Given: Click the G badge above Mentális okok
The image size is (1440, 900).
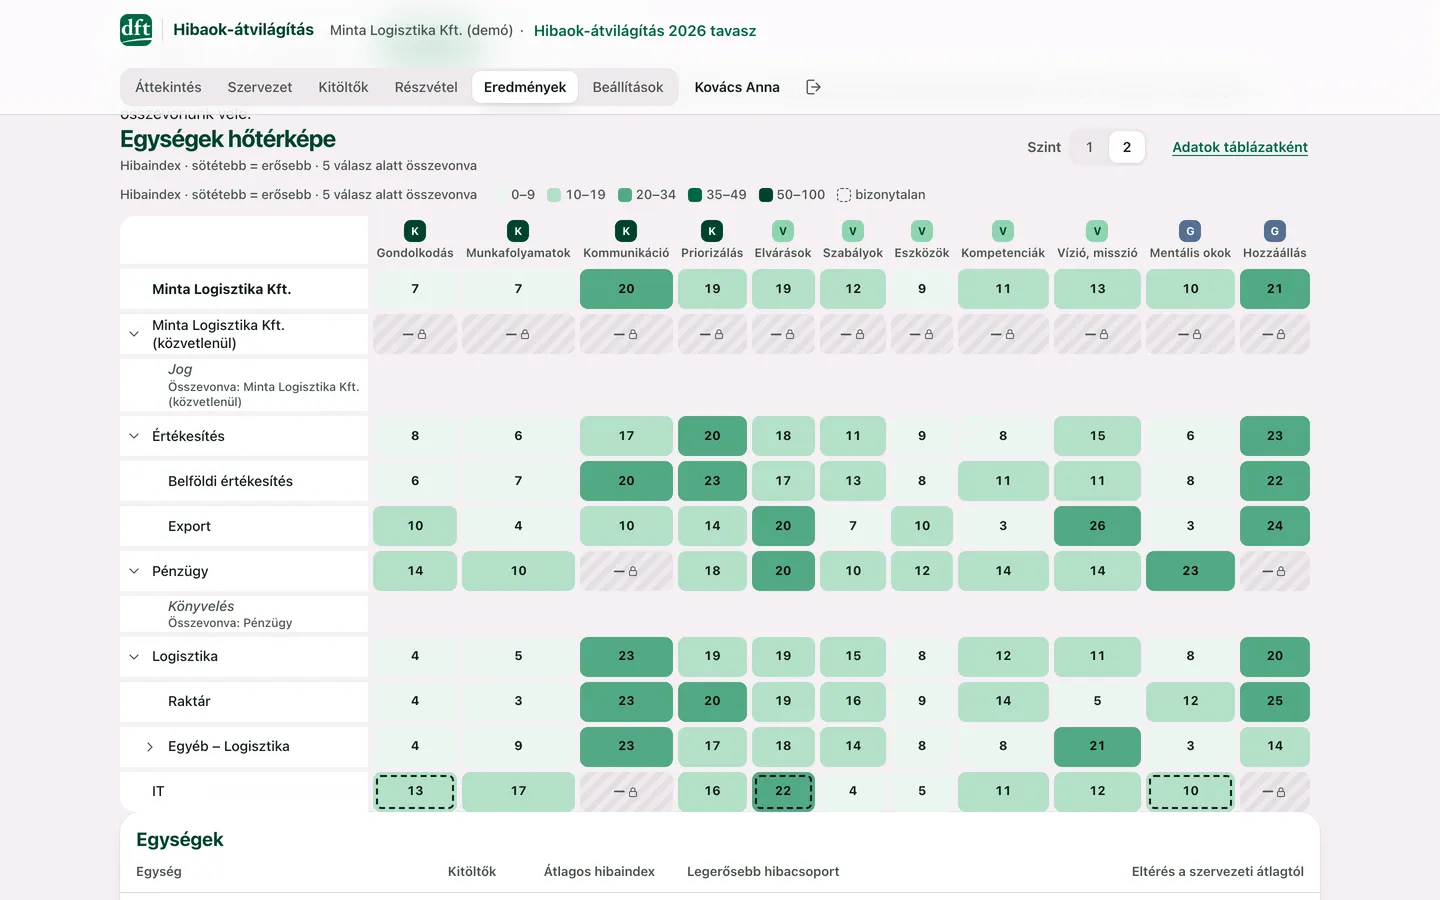Looking at the screenshot, I should click(1190, 231).
